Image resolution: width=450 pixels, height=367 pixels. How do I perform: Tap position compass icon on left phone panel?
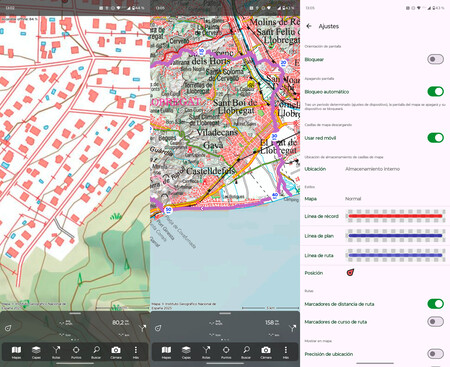click(x=8, y=328)
